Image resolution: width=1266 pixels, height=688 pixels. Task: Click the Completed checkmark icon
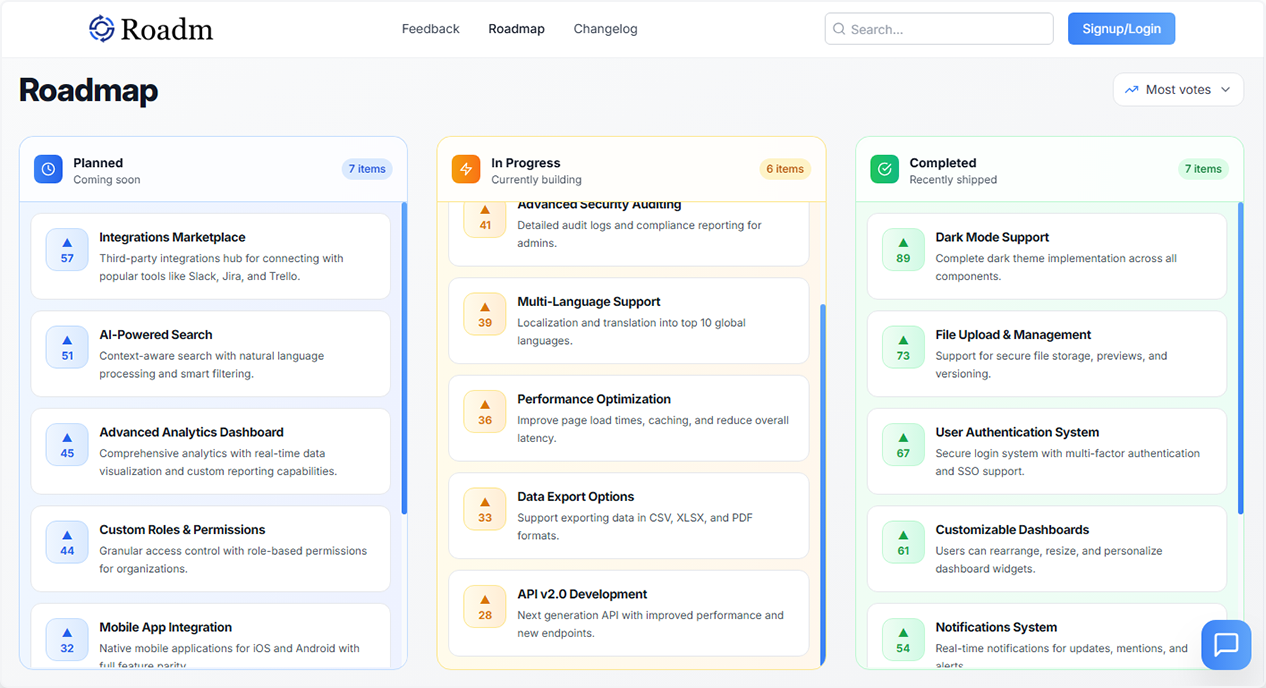pyautogui.click(x=884, y=169)
